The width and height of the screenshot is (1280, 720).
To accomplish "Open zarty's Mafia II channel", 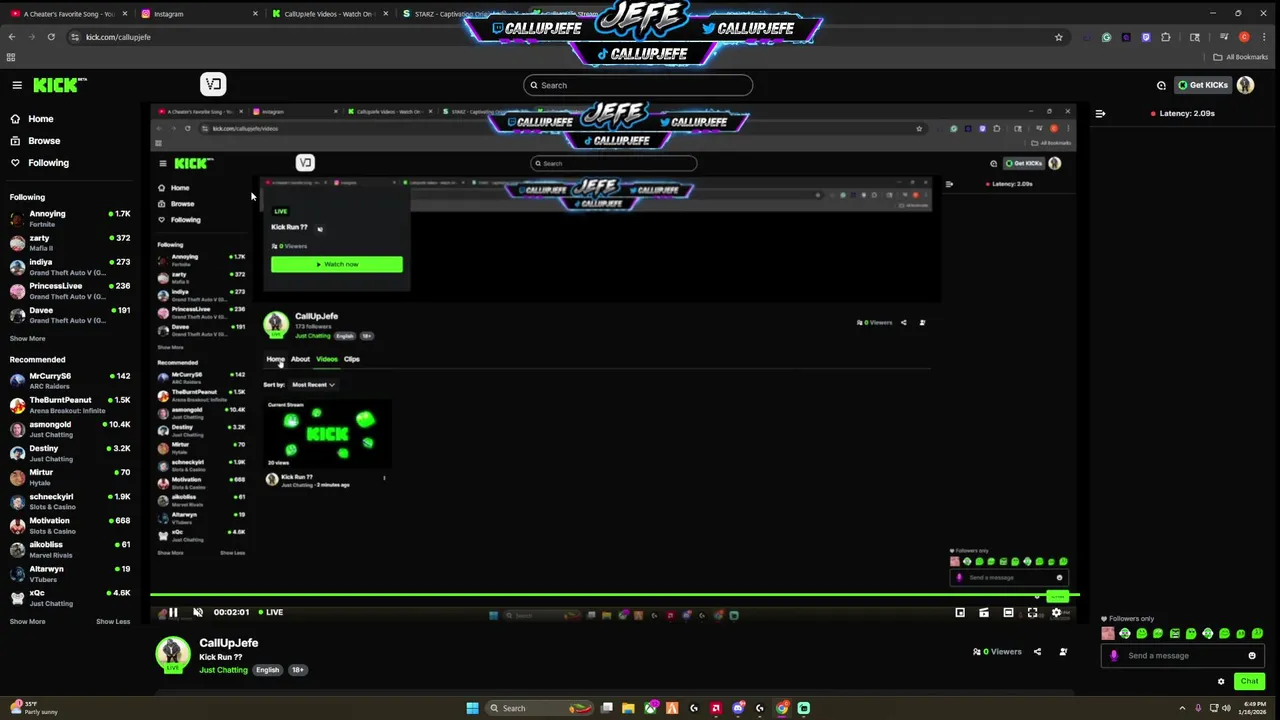I will coord(70,242).
